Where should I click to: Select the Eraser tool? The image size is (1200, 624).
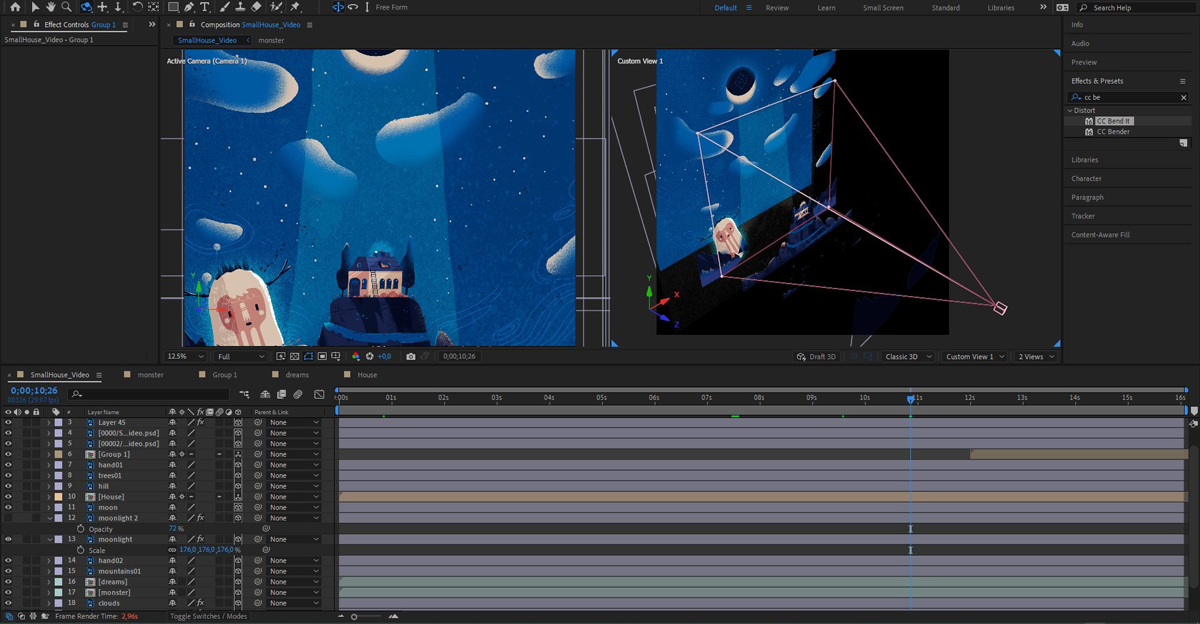tap(256, 7)
